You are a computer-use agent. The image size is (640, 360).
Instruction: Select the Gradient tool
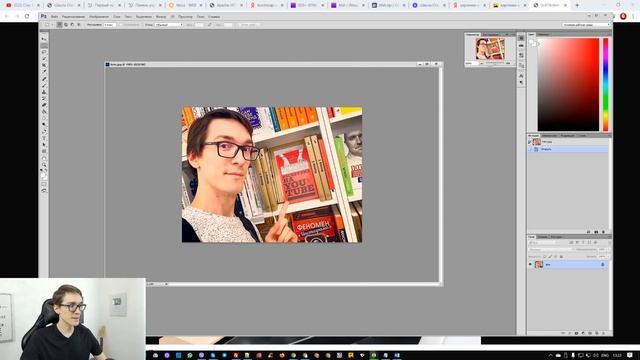pyautogui.click(x=44, y=111)
